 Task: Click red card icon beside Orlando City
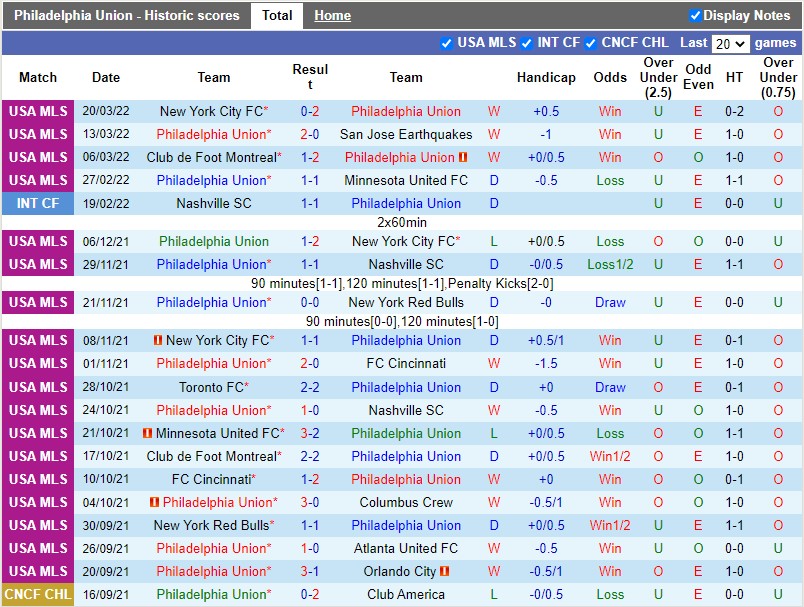click(445, 571)
